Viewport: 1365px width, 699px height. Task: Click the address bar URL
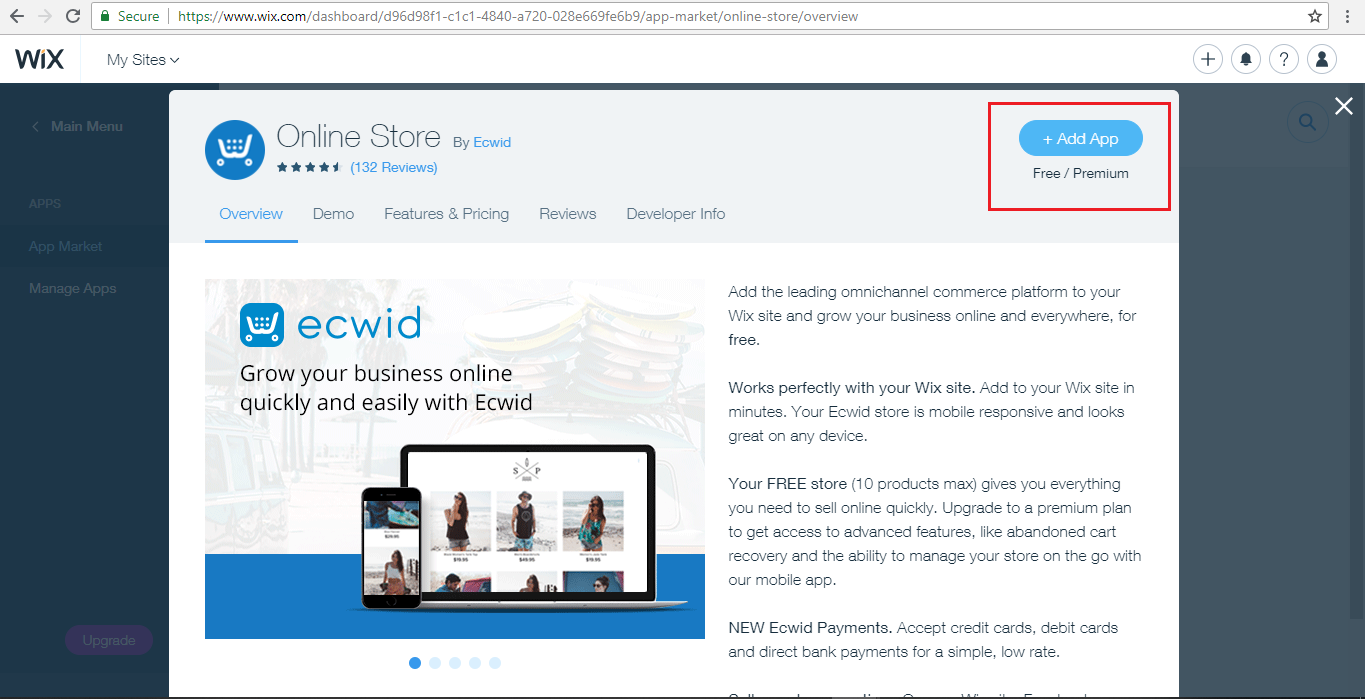[x=518, y=16]
